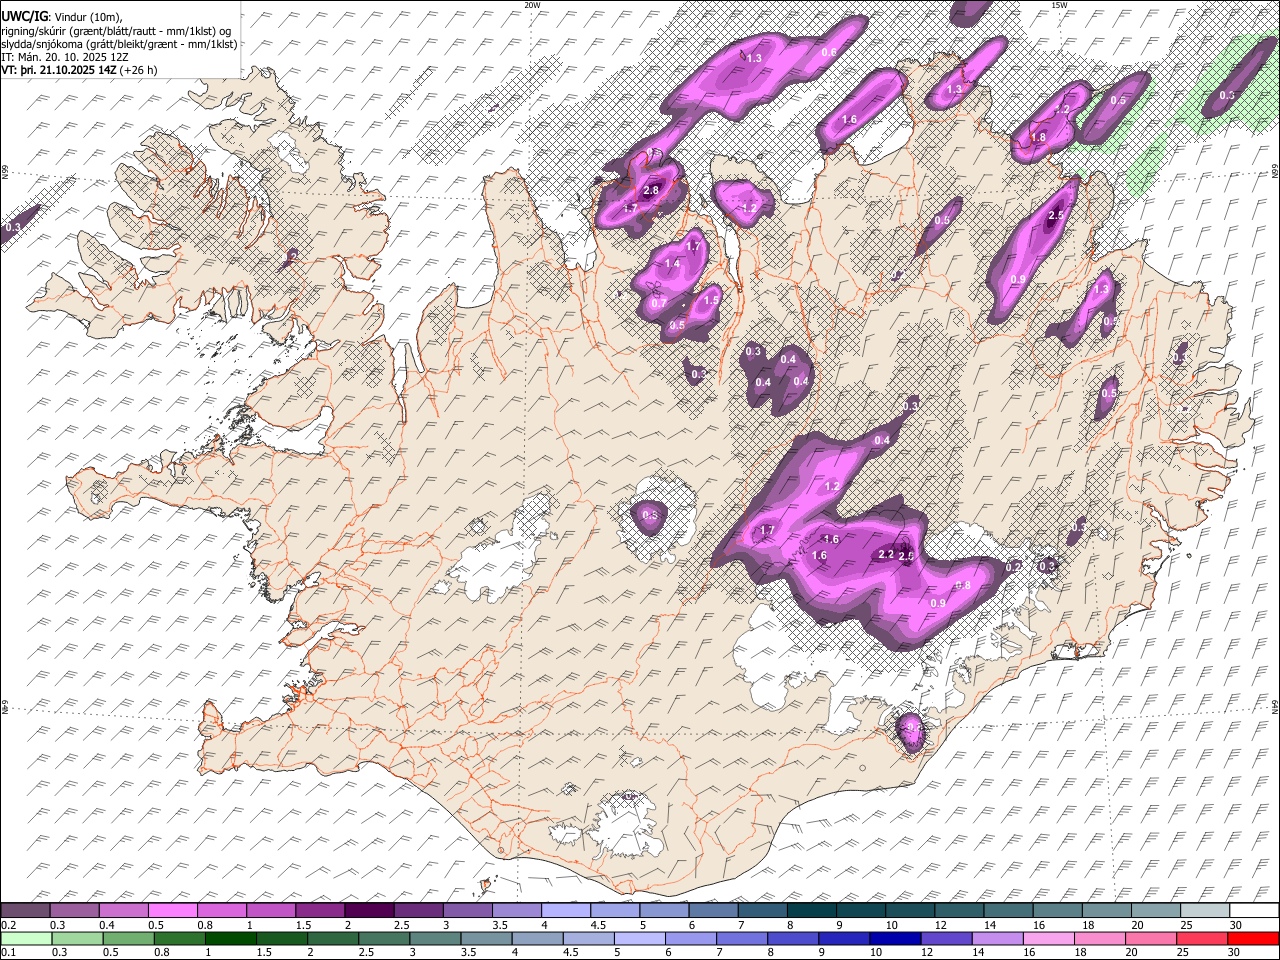Pick the upper legend swatch between 4 and 4.5
Screen dimensions: 1280x960
566,911
